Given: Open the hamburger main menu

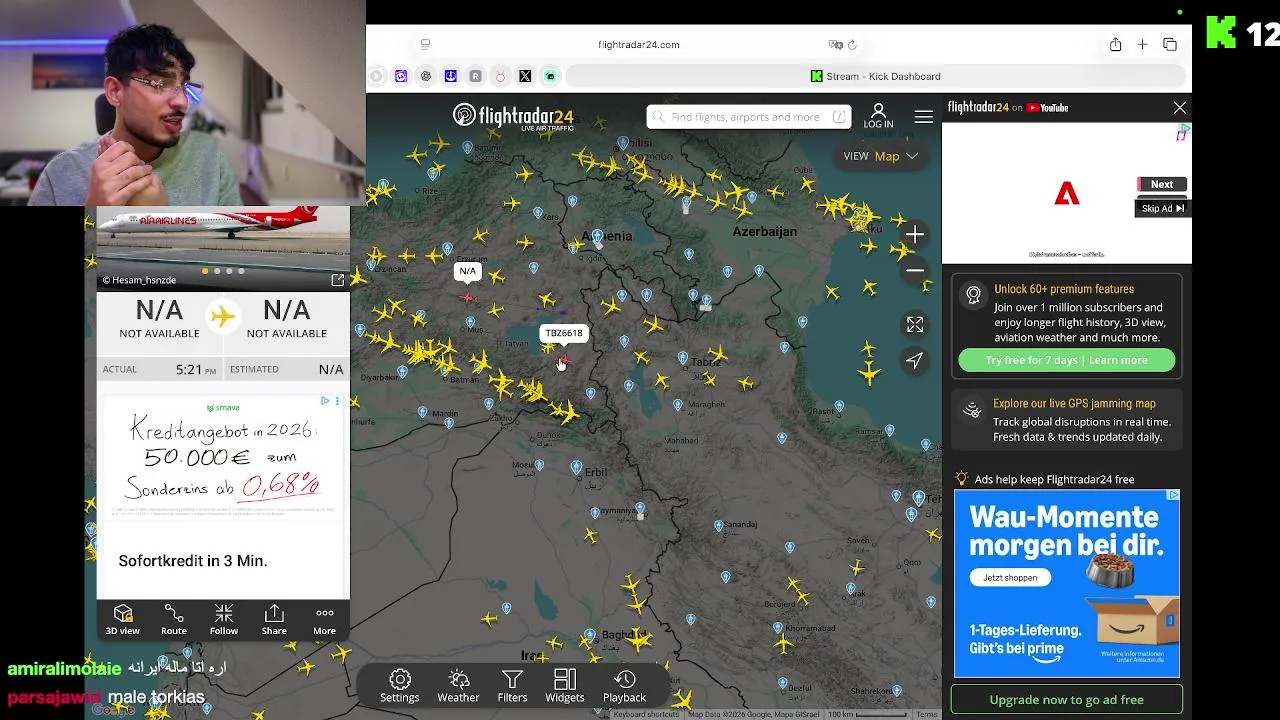Looking at the screenshot, I should 923,117.
